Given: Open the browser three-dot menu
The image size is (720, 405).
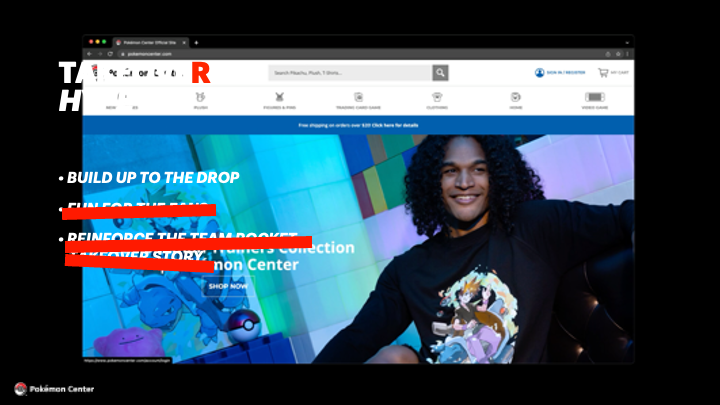Looking at the screenshot, I should [x=627, y=54].
